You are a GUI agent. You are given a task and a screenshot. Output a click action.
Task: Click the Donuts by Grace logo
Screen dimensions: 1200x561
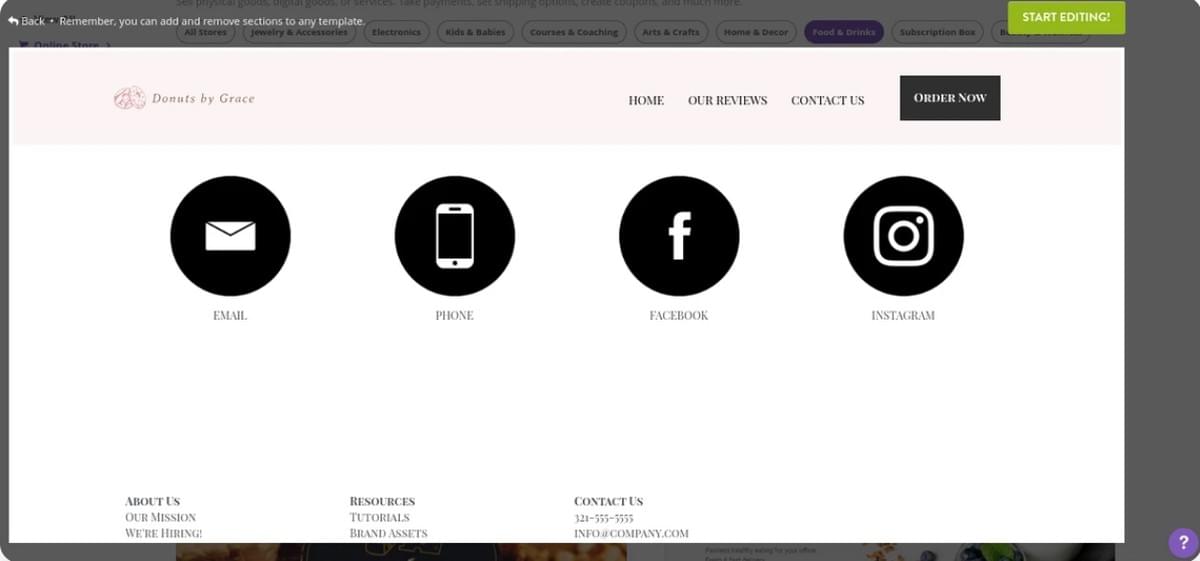tap(184, 98)
